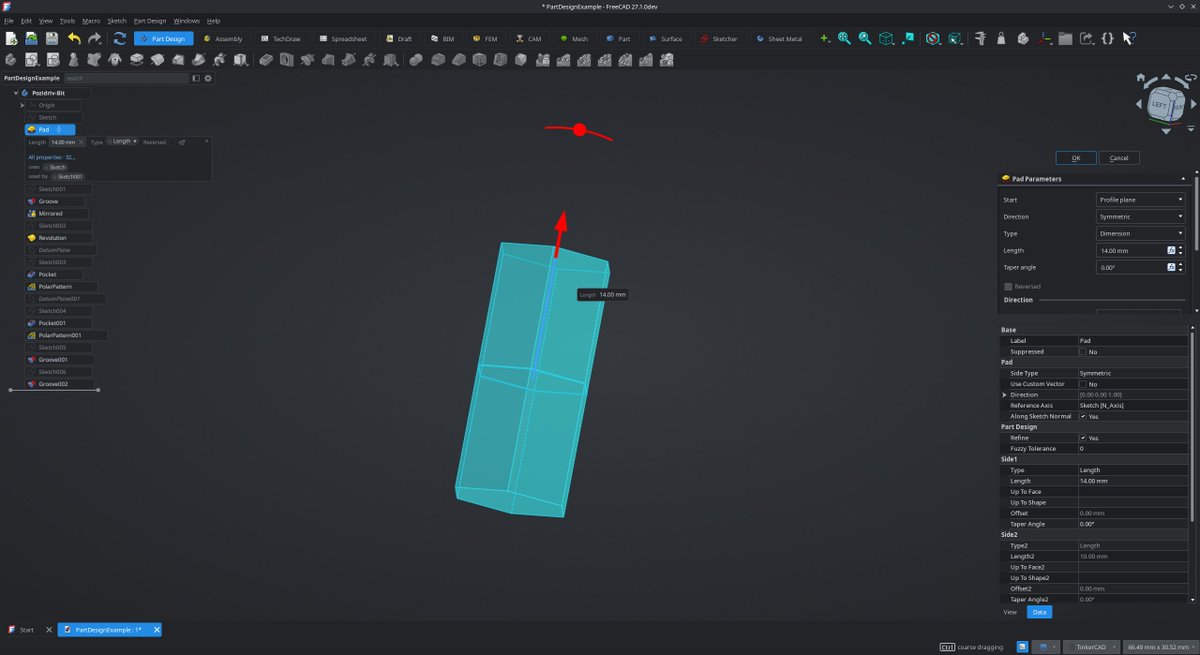Image resolution: width=1200 pixels, height=655 pixels.
Task: Toggle Use Custom Vector checkbox
Action: tap(1083, 384)
